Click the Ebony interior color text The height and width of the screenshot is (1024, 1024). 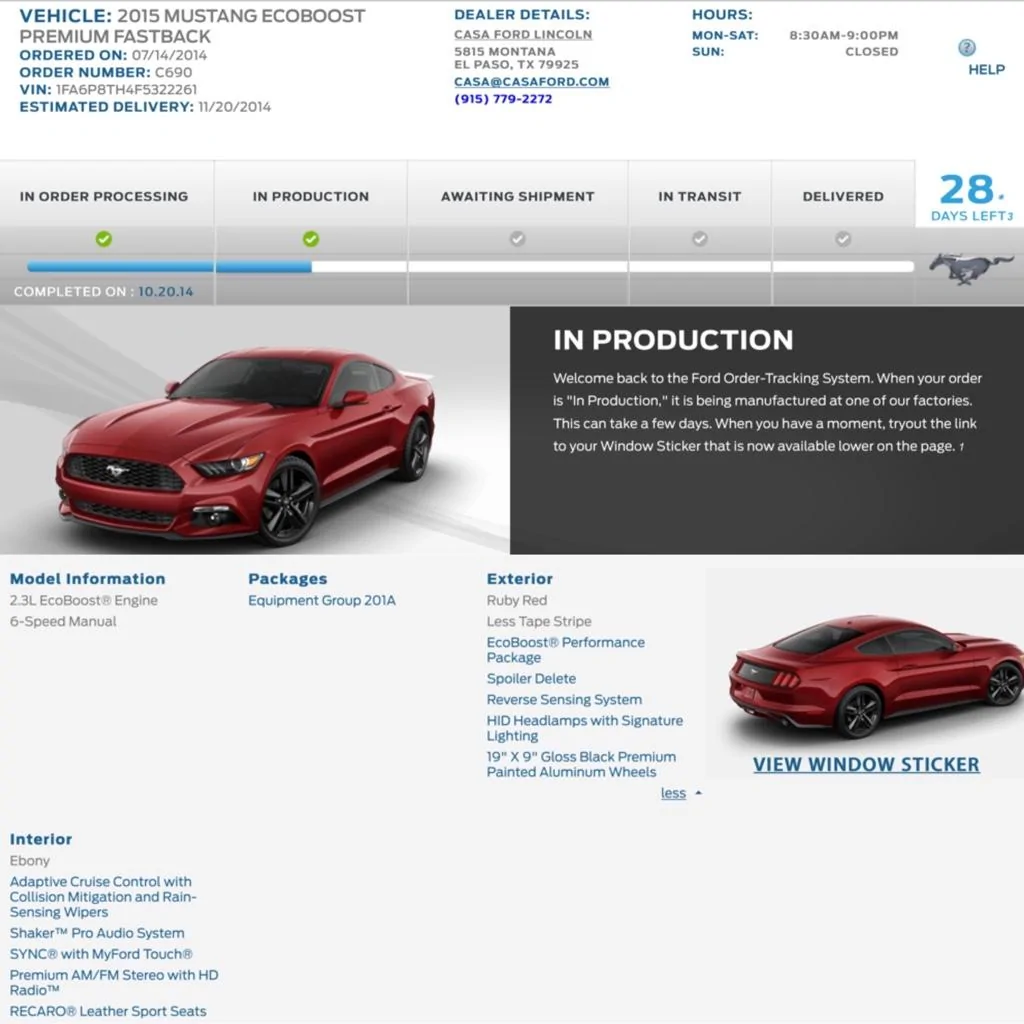point(29,861)
